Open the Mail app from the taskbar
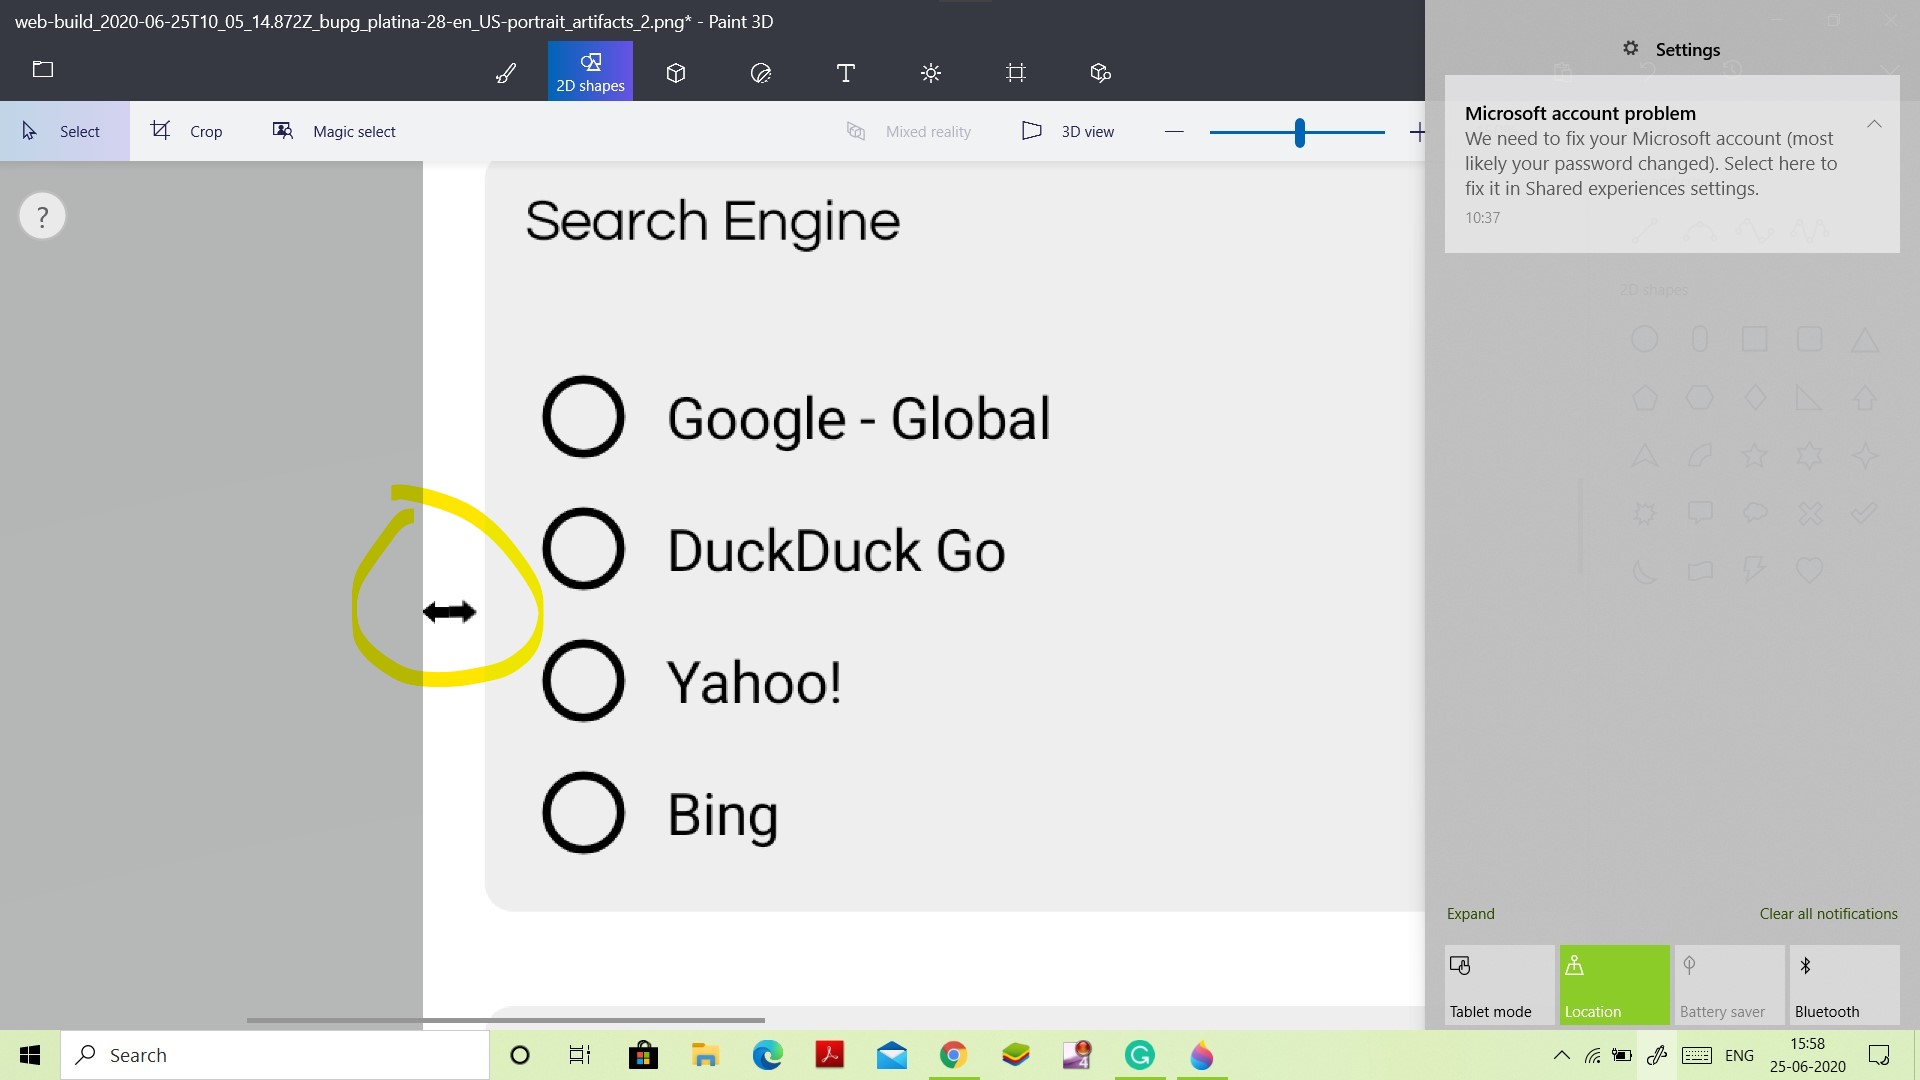Screen dimensions: 1920x1080 (891, 1055)
